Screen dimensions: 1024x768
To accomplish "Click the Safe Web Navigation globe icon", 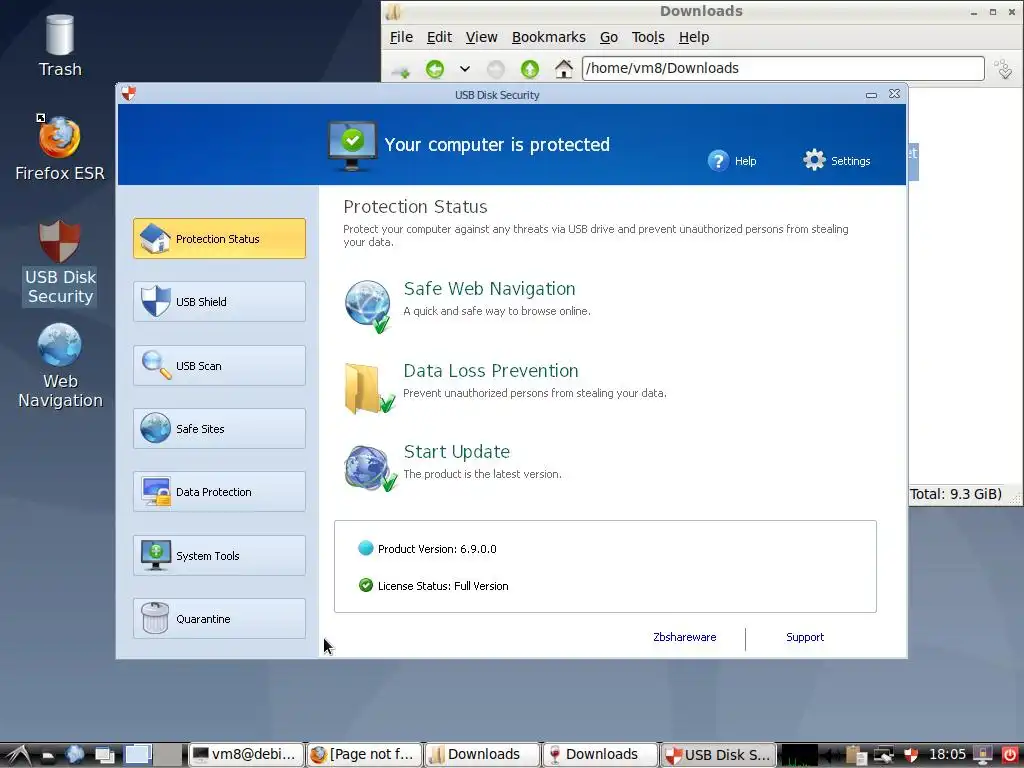I will (x=368, y=306).
